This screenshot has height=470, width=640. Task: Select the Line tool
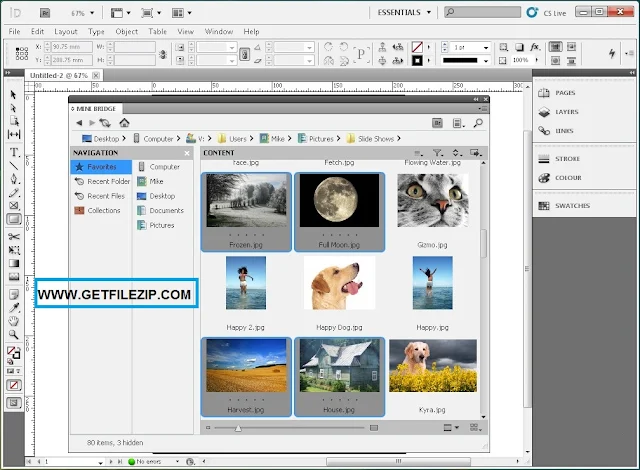(x=13, y=166)
